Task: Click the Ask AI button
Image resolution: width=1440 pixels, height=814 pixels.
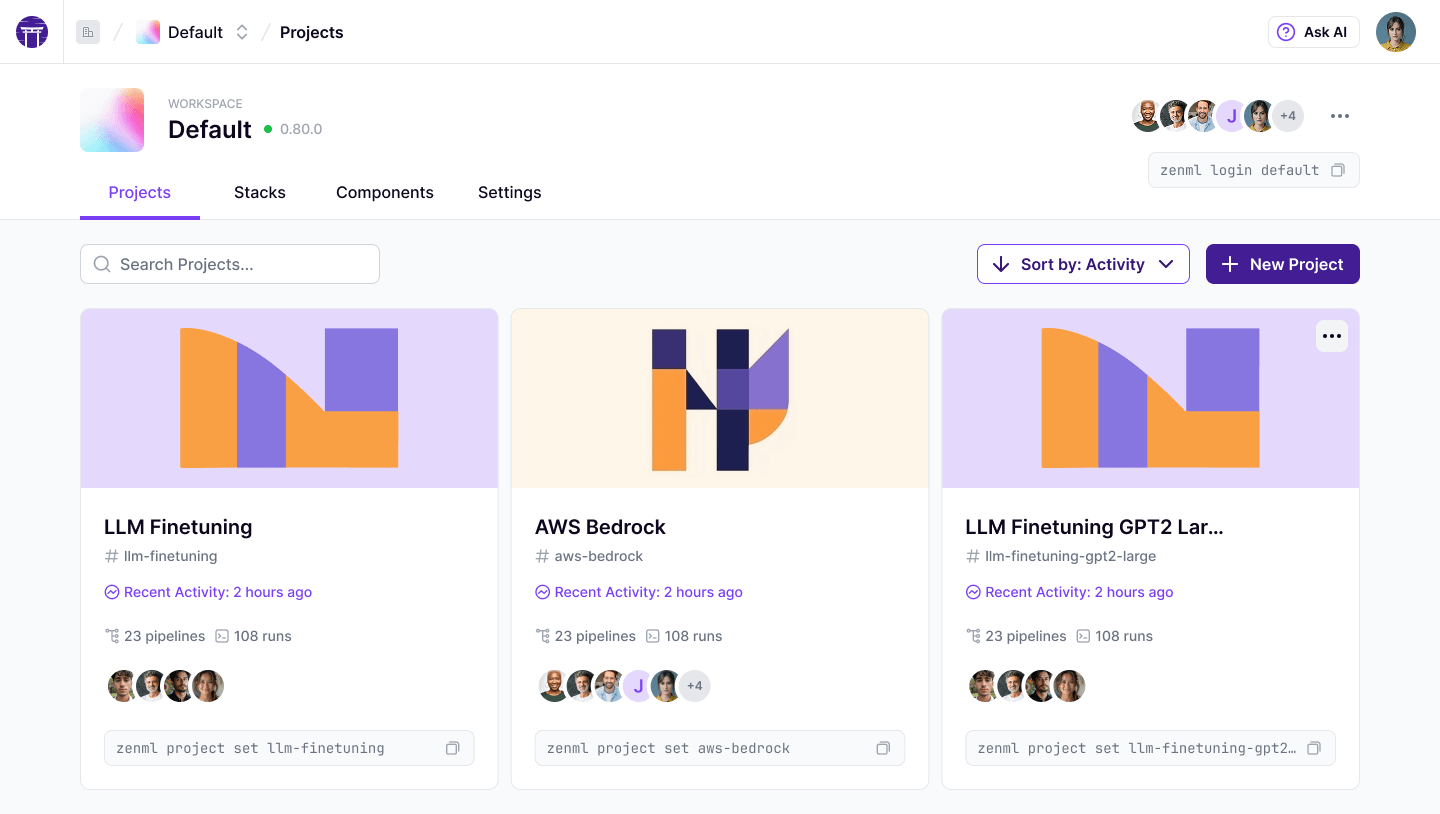Action: click(1314, 32)
